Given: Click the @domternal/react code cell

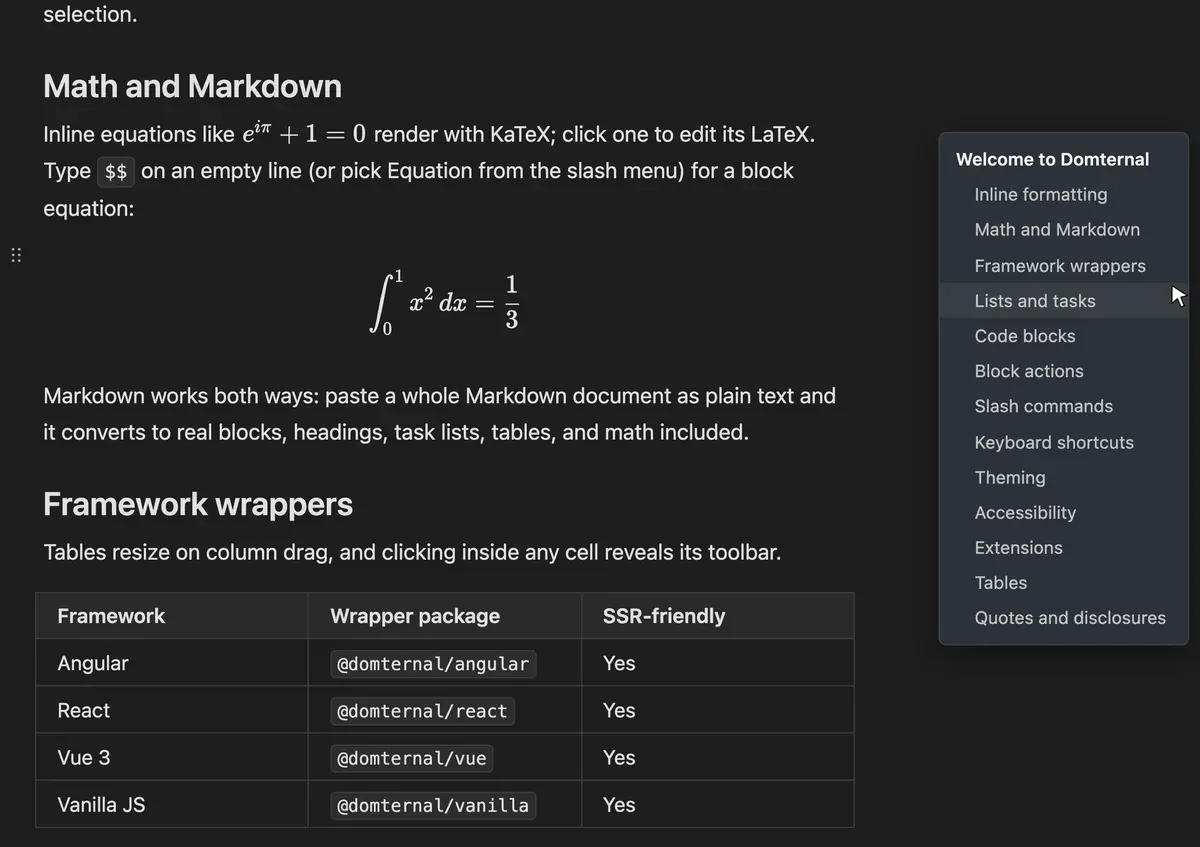Looking at the screenshot, I should pyautogui.click(x=422, y=711).
